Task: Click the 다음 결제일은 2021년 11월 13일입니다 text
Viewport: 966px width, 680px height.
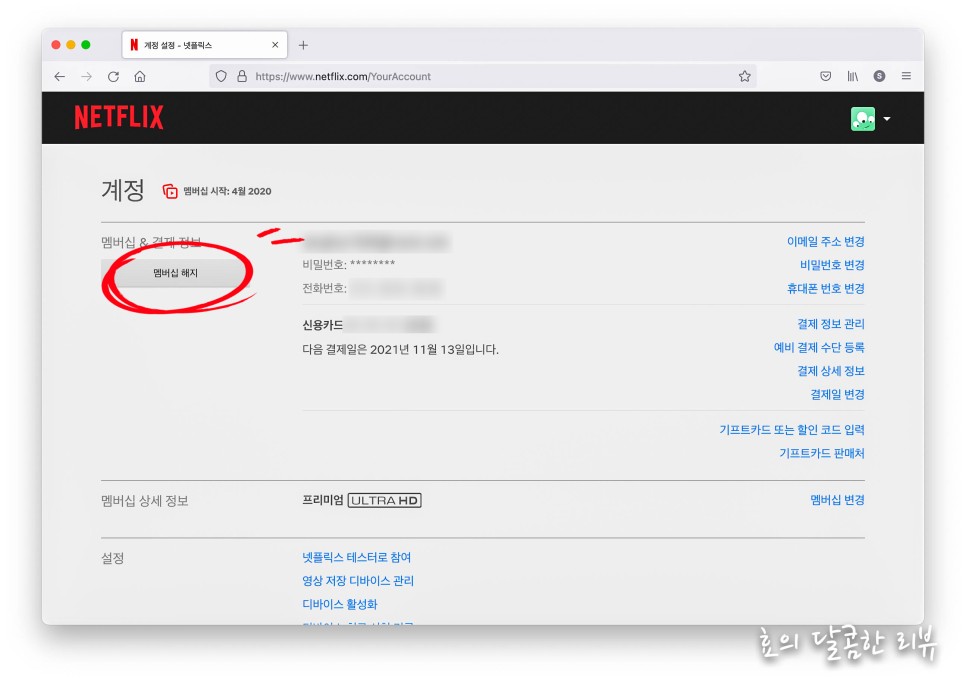Action: [x=400, y=350]
